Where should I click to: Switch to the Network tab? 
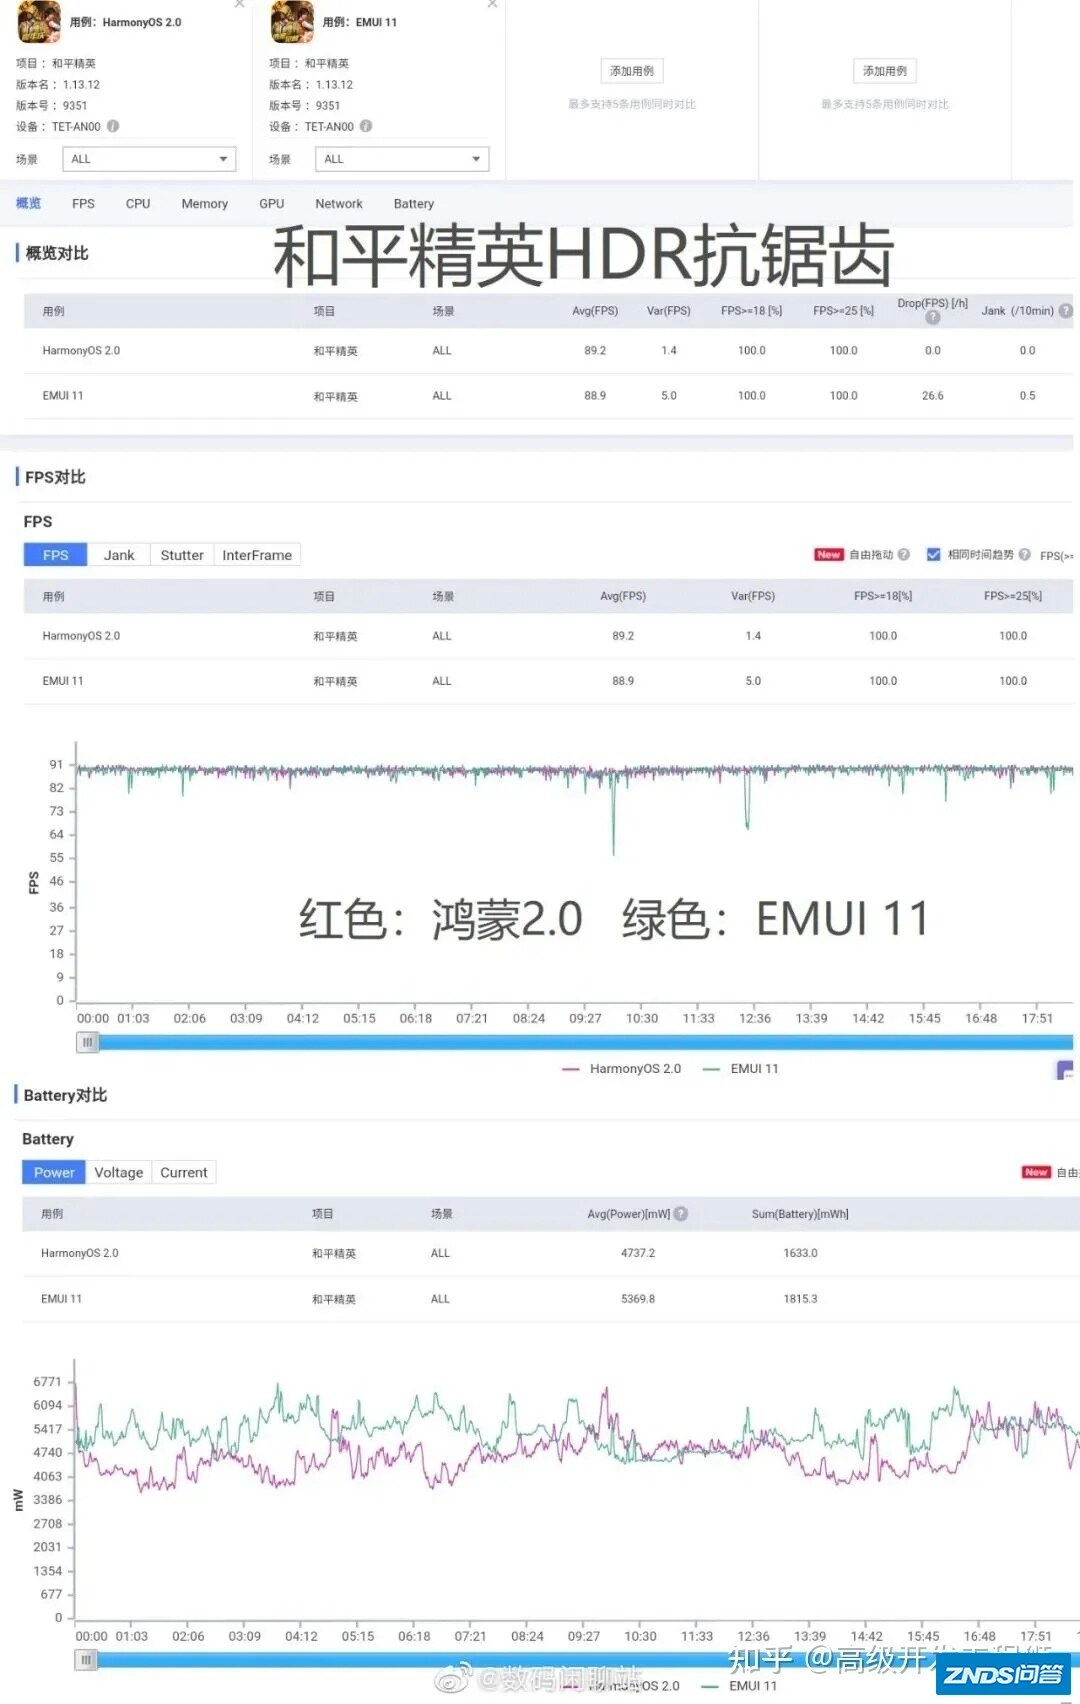click(x=339, y=203)
